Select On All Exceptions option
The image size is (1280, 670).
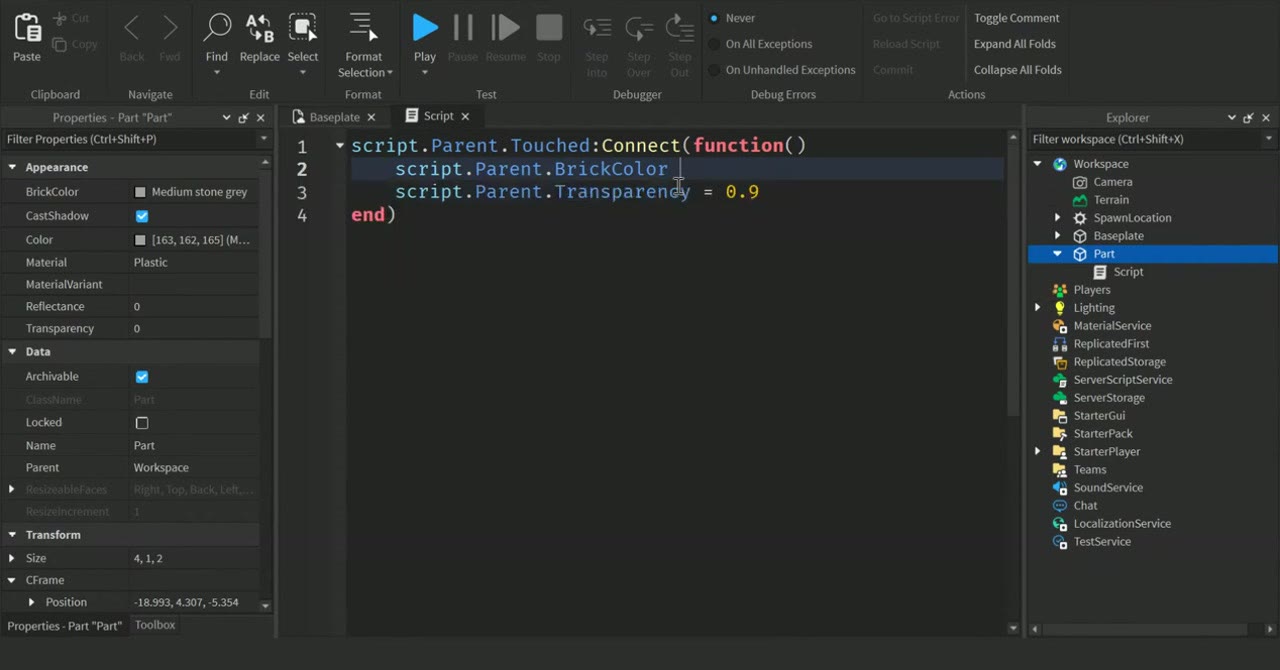pos(714,44)
